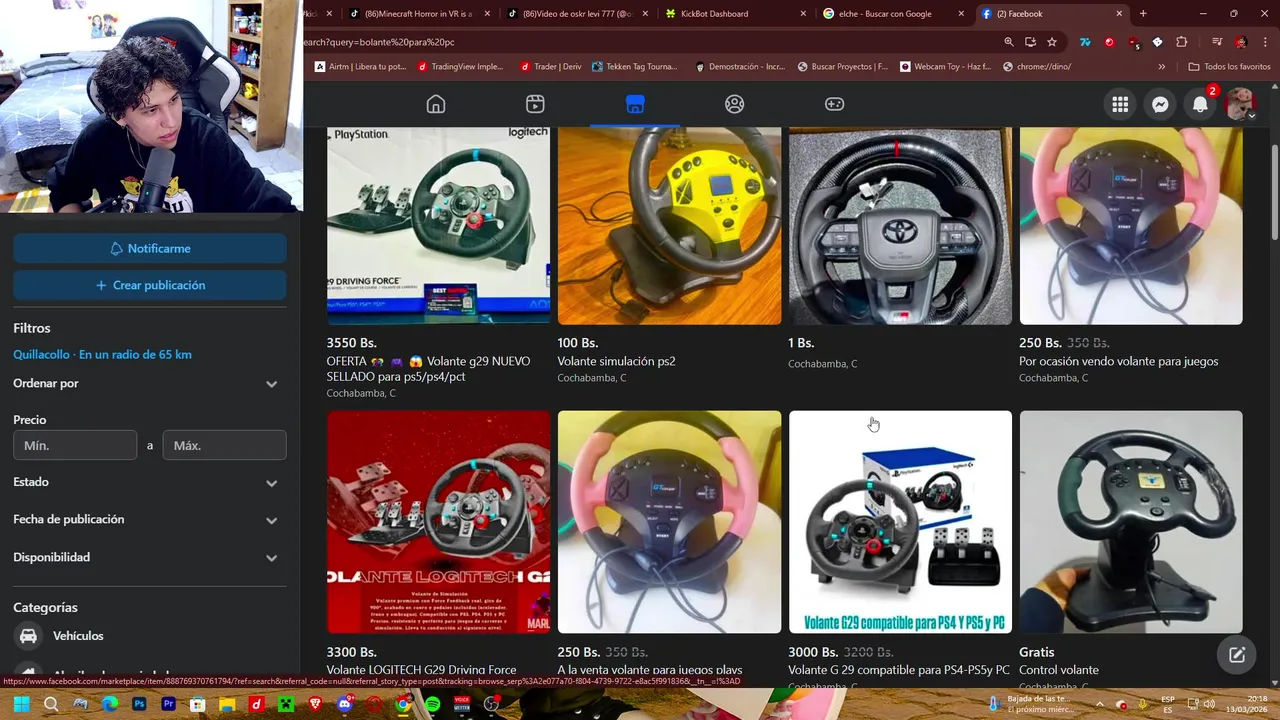
Task: Open Spotify from the taskbar
Action: coord(432,704)
